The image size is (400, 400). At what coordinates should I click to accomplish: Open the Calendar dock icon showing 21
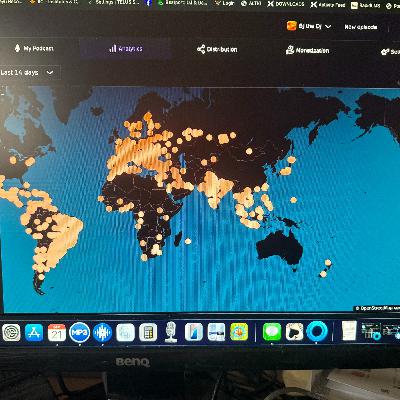57,332
